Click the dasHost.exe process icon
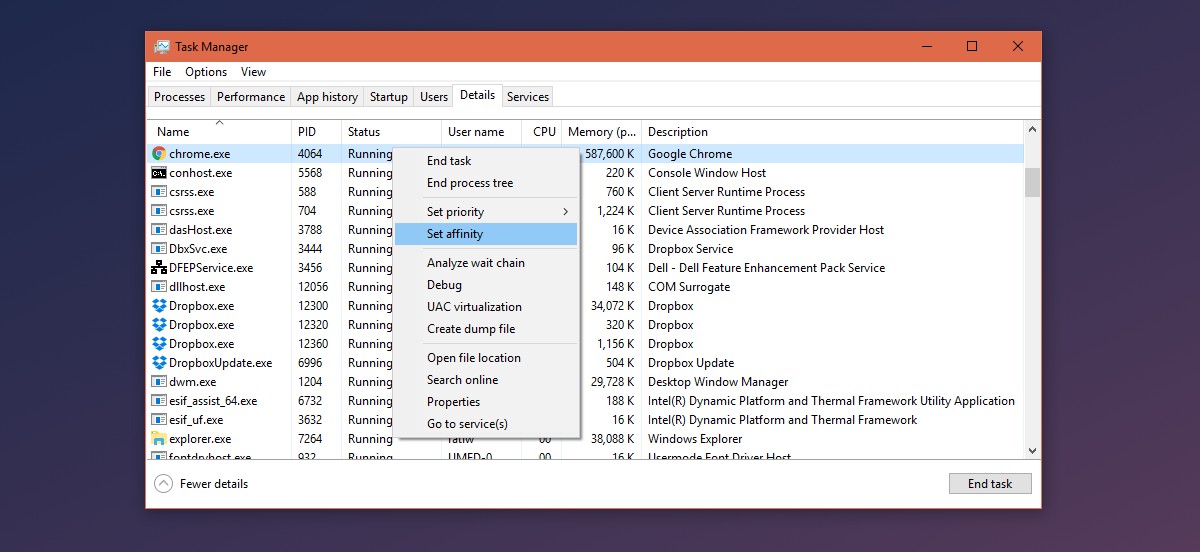The height and width of the screenshot is (552, 1200). click(x=159, y=230)
